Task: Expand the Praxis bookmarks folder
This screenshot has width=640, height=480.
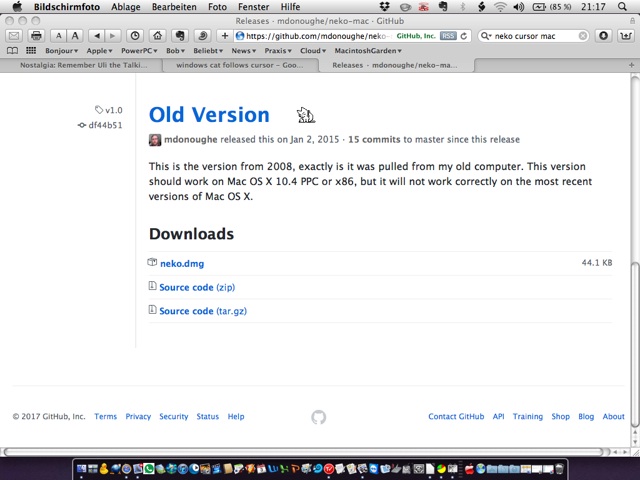Action: click(278, 51)
